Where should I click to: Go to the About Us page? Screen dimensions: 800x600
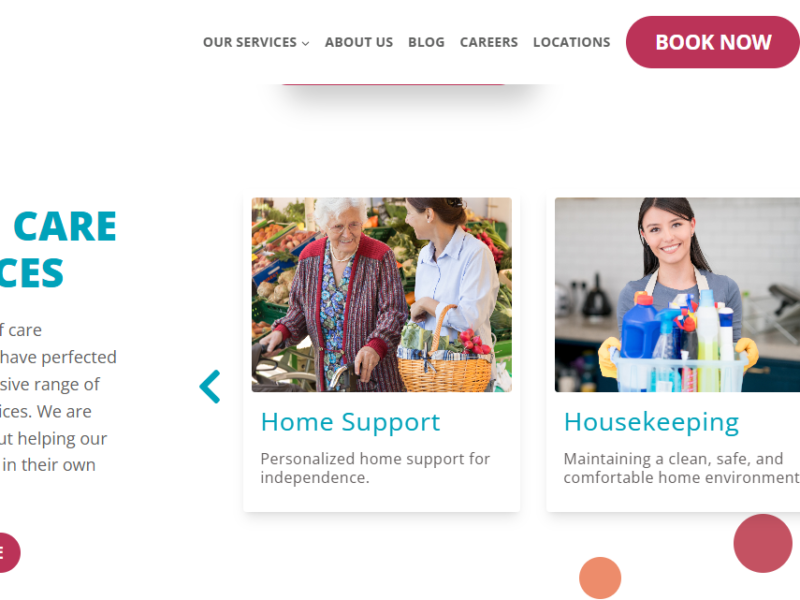pos(359,42)
